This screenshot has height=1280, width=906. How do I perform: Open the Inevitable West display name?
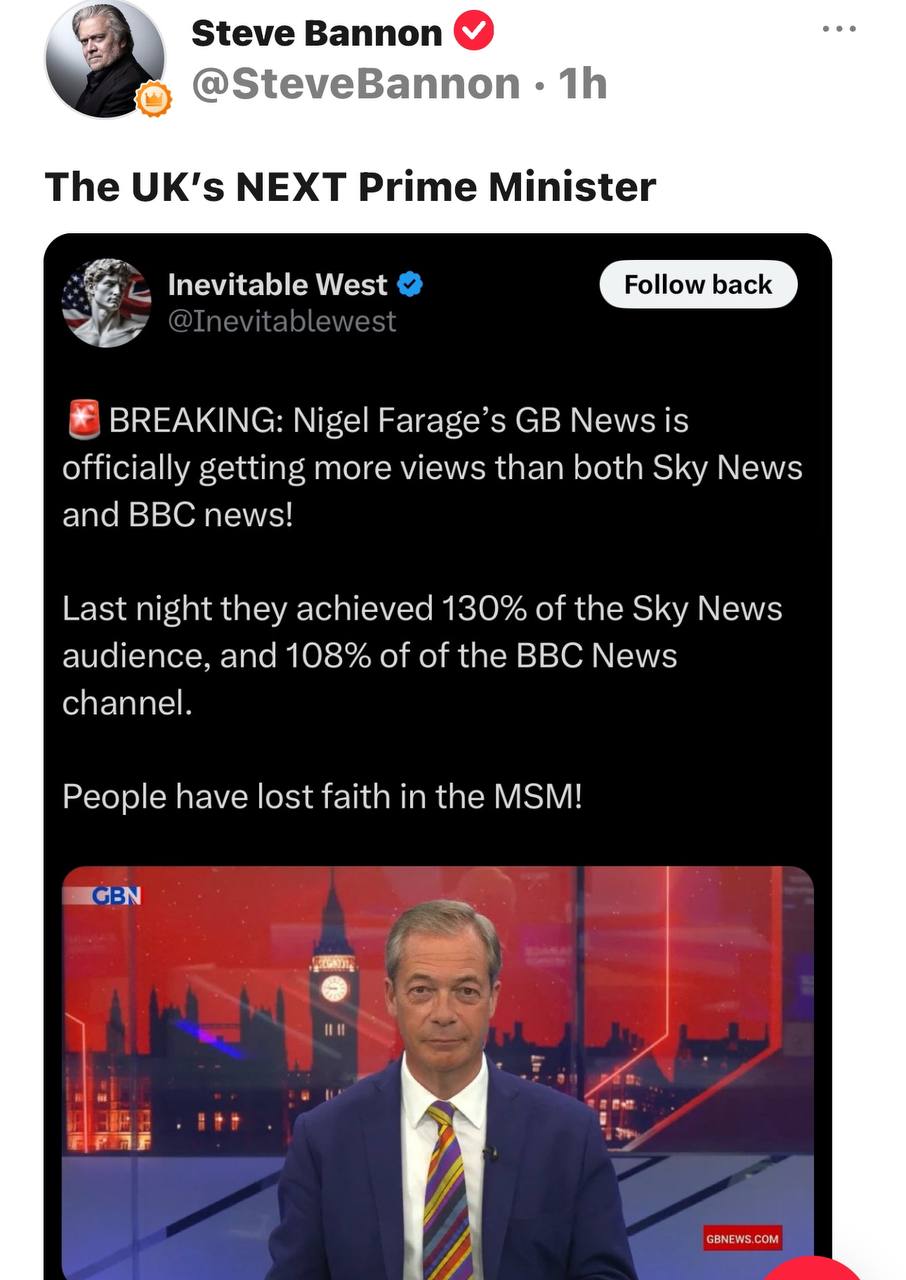[277, 285]
